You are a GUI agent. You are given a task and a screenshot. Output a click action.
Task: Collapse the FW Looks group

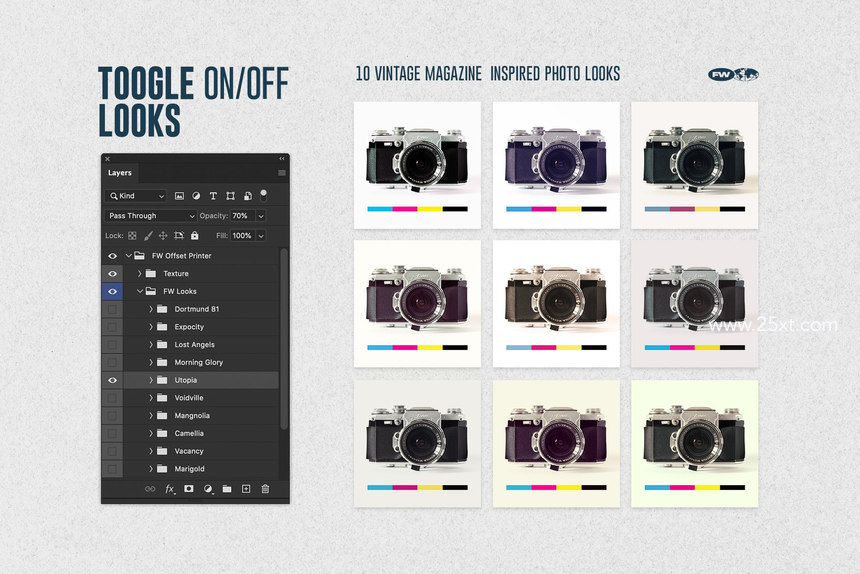pyautogui.click(x=140, y=291)
